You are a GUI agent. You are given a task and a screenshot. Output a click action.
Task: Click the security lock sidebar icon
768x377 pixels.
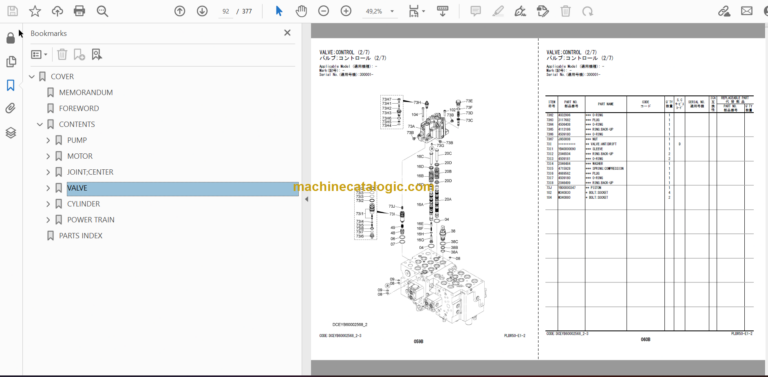[x=10, y=38]
